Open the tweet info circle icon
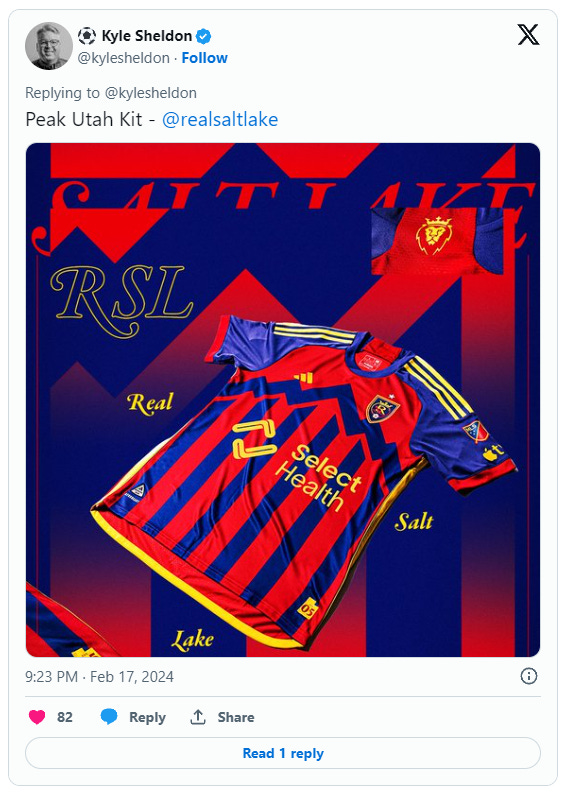This screenshot has width=566, height=797. click(x=528, y=676)
